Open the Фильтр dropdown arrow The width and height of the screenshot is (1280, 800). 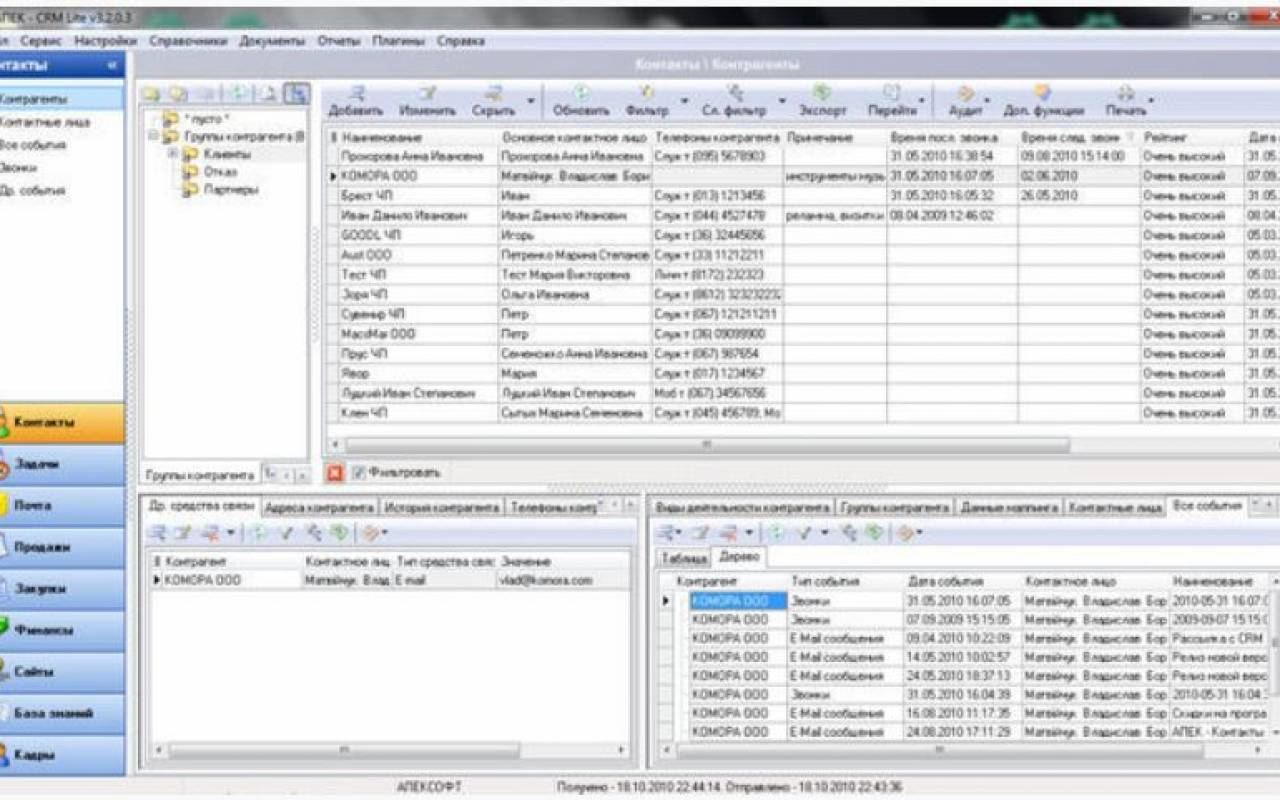pos(685,100)
